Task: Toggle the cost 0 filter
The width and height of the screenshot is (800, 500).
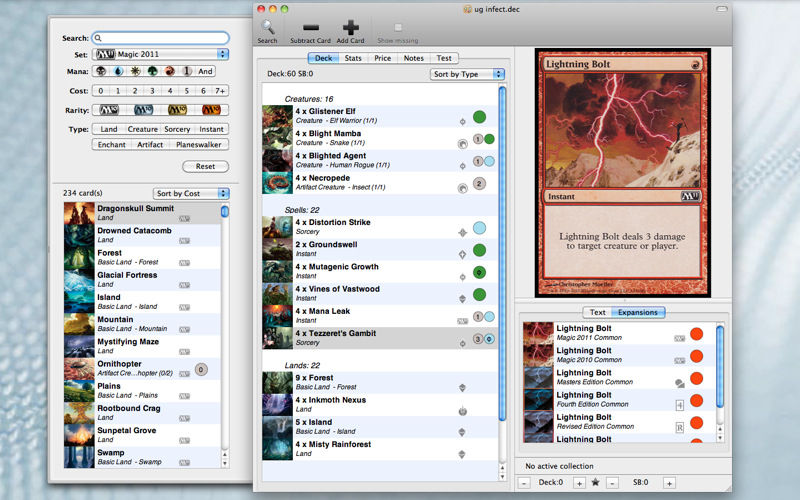Action: [x=101, y=91]
